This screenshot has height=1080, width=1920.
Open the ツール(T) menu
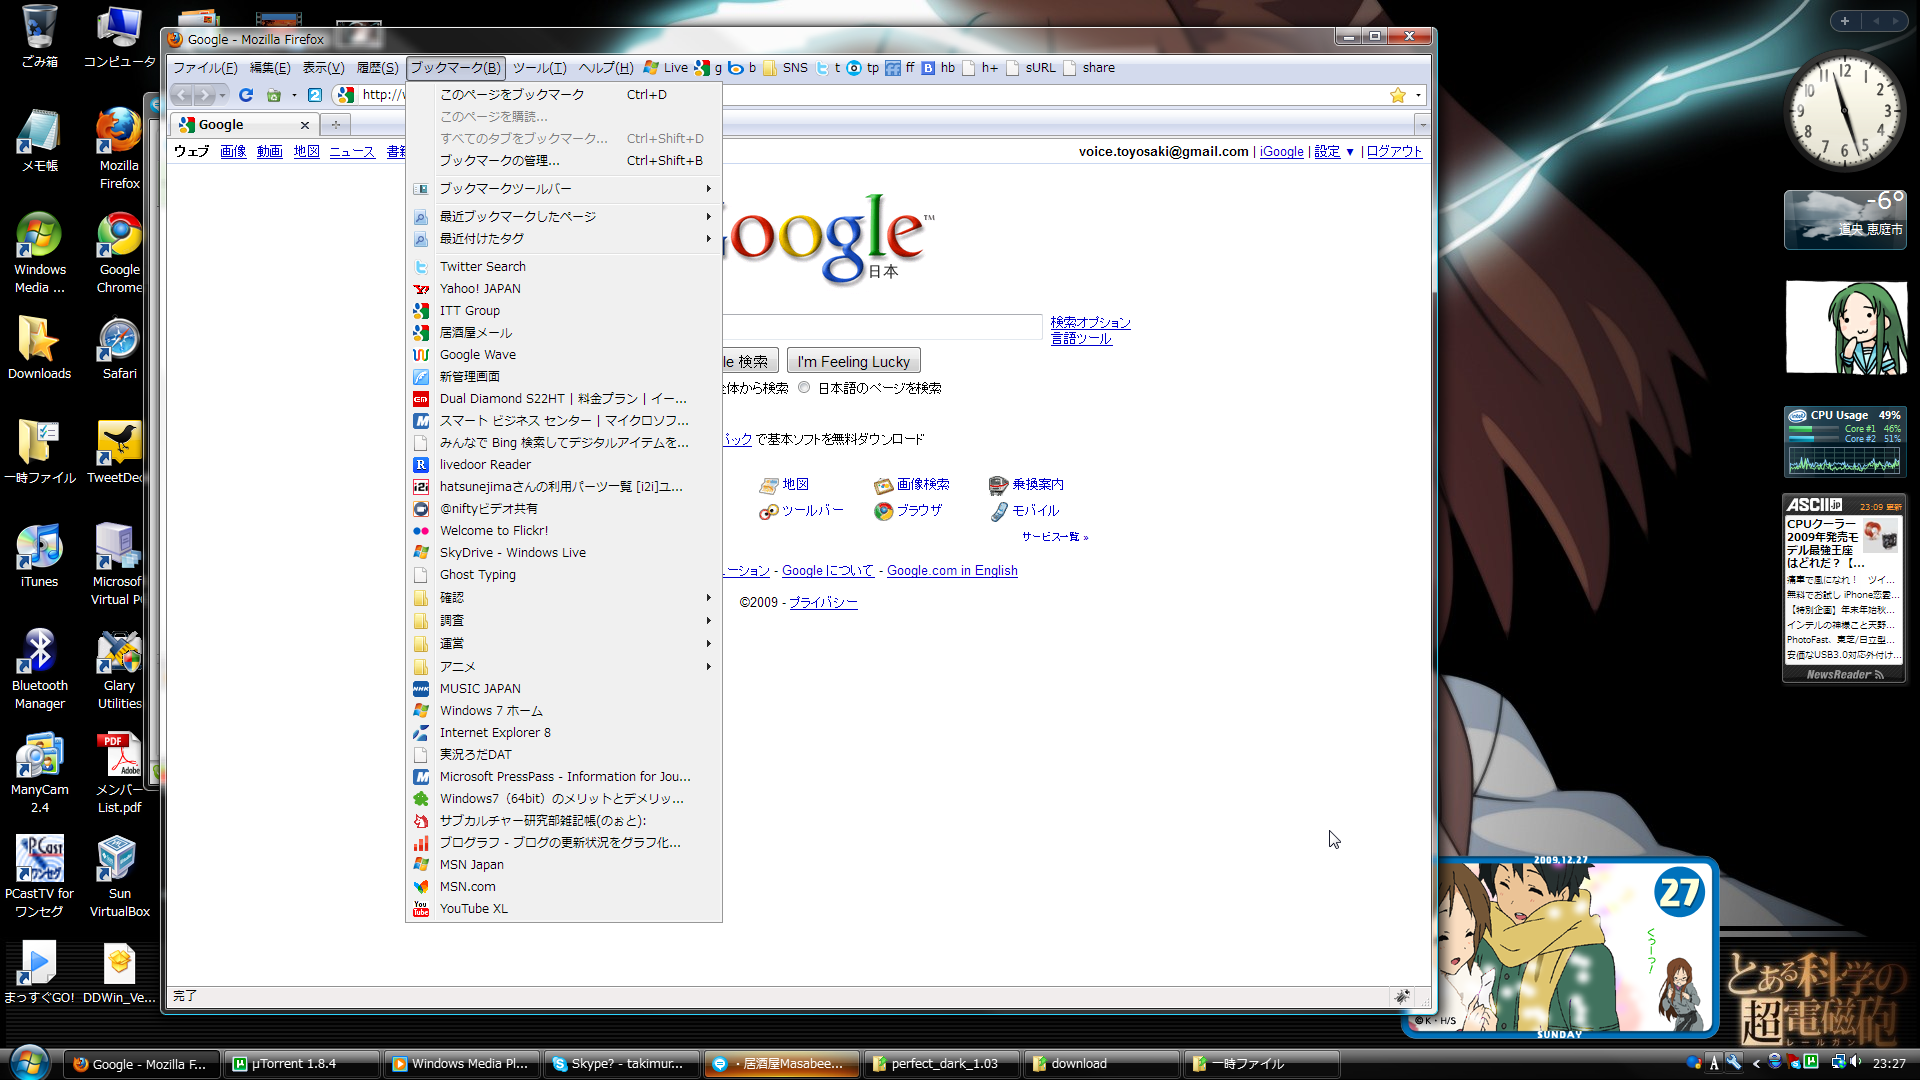540,68
